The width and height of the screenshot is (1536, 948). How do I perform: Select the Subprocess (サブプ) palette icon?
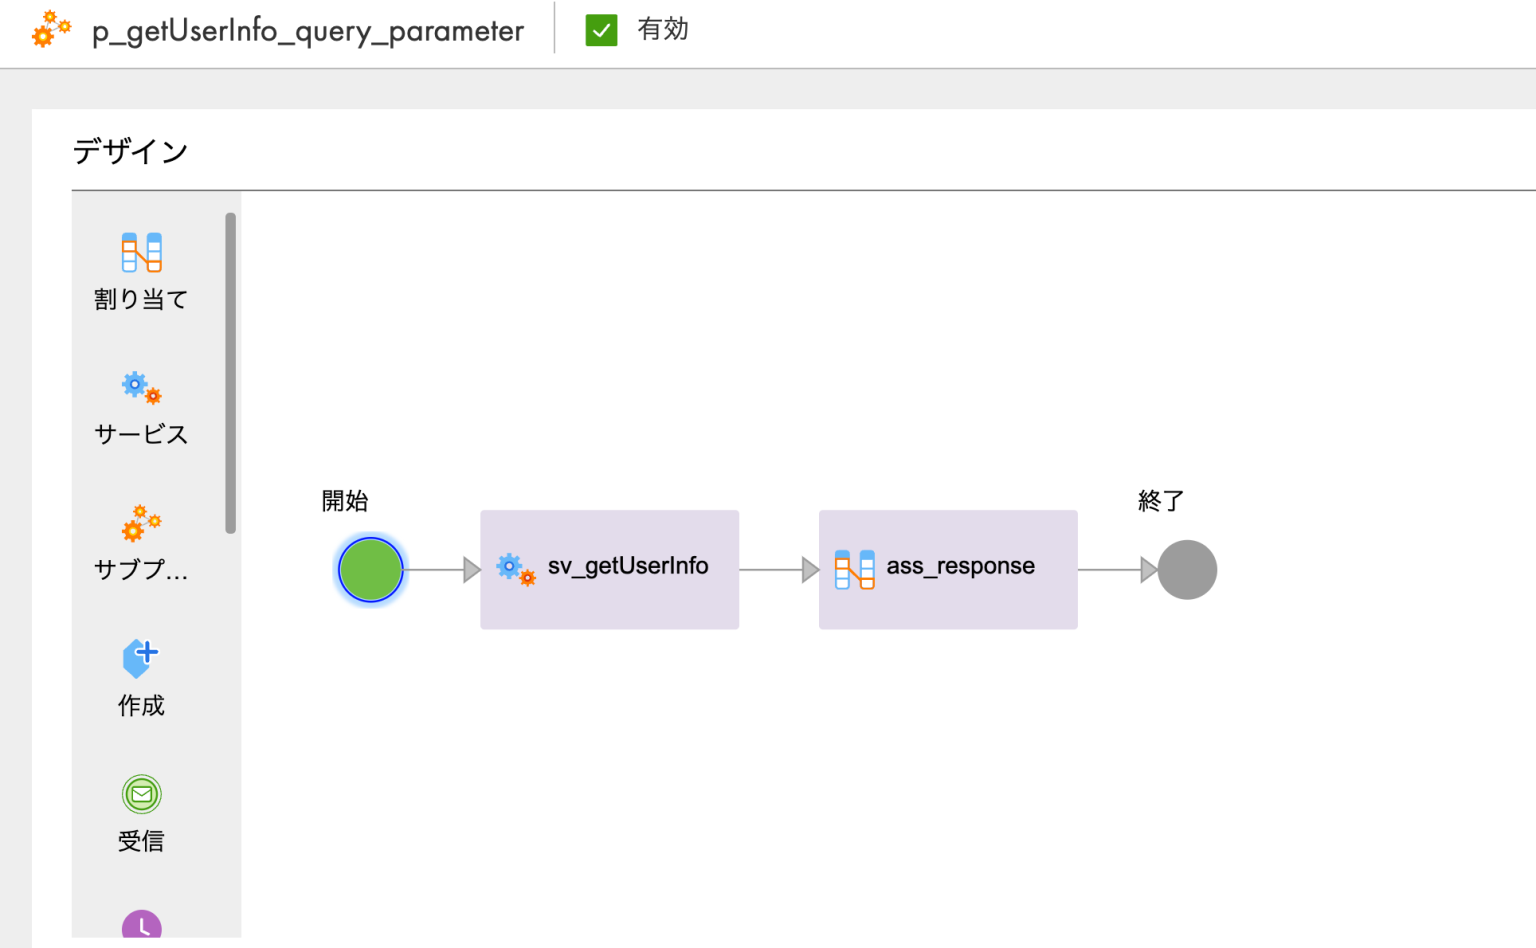(140, 522)
